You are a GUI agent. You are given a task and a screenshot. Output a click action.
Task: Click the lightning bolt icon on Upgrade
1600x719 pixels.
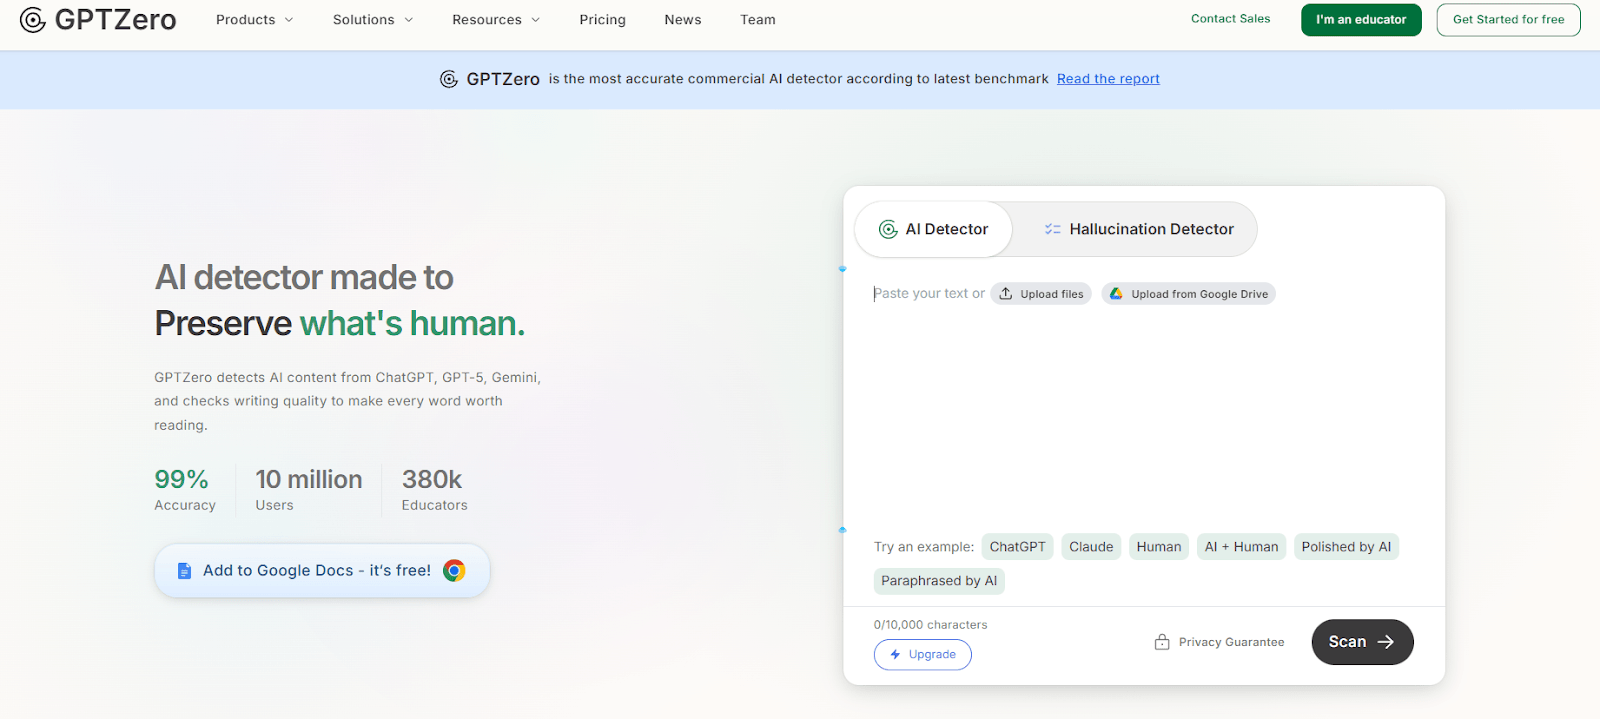(895, 655)
